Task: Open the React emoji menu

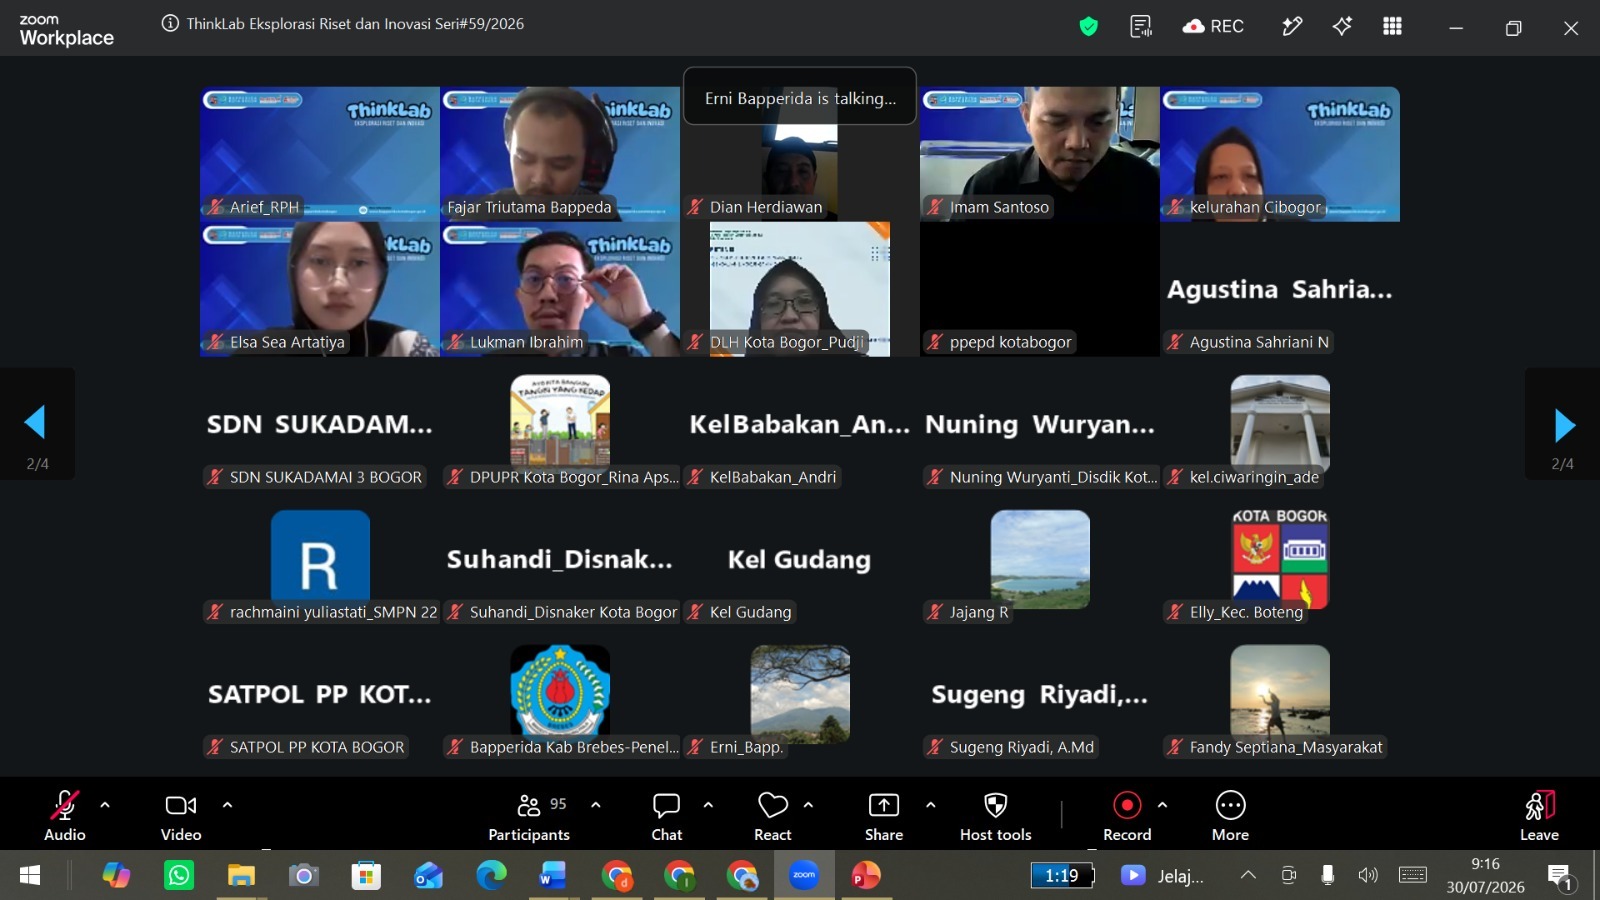Action: pos(772,816)
